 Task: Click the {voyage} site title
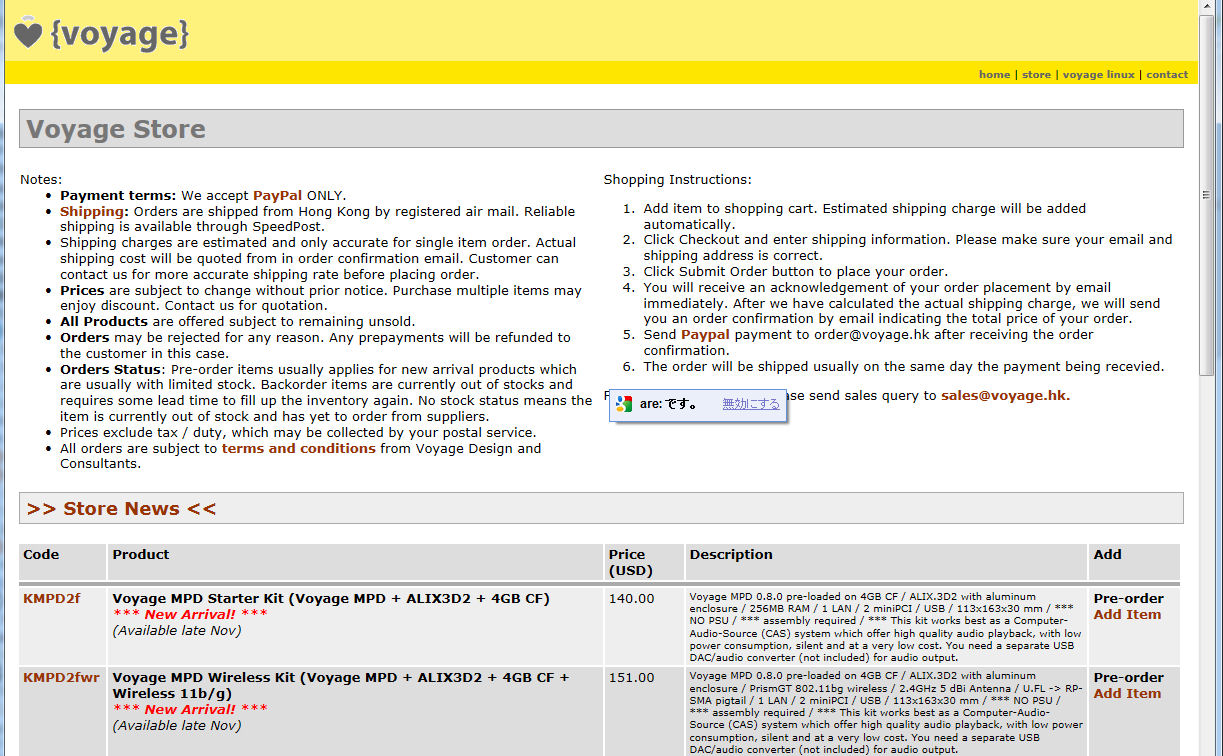(x=119, y=34)
